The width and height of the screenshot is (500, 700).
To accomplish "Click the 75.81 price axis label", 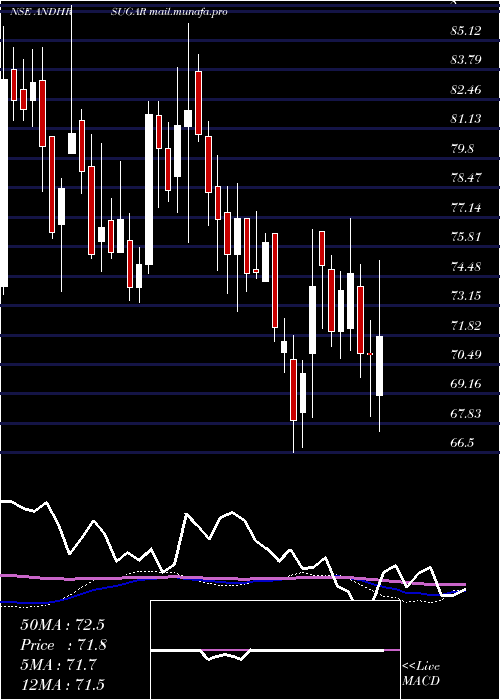I will click(467, 237).
